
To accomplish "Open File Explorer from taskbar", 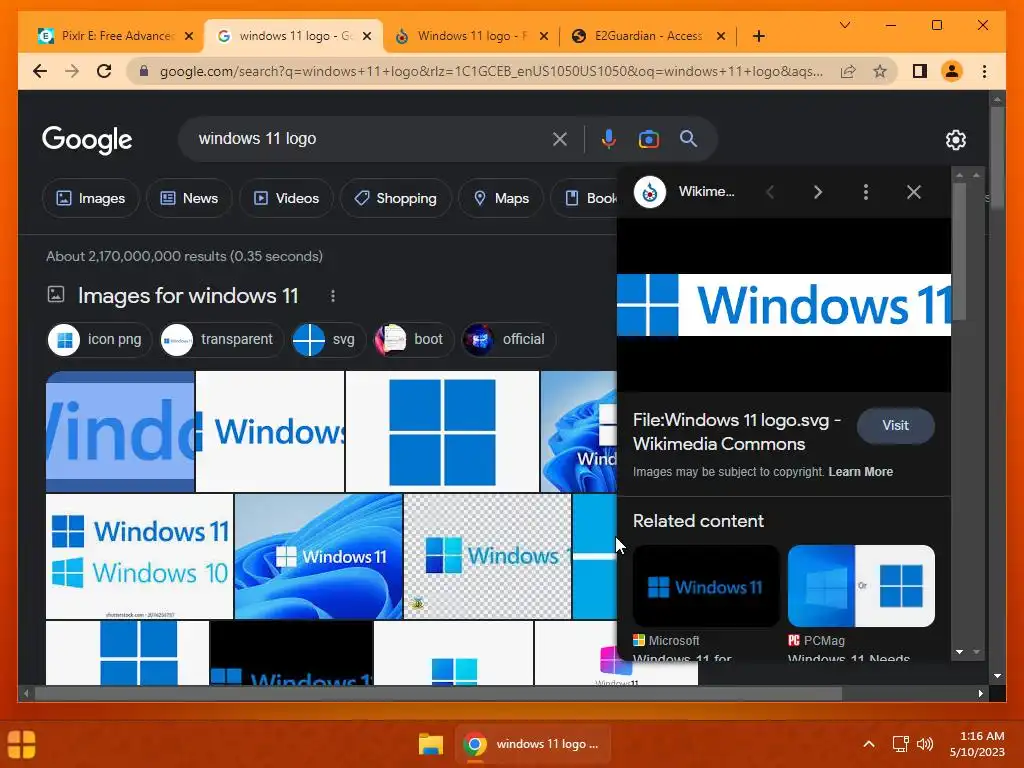I will click(x=431, y=744).
